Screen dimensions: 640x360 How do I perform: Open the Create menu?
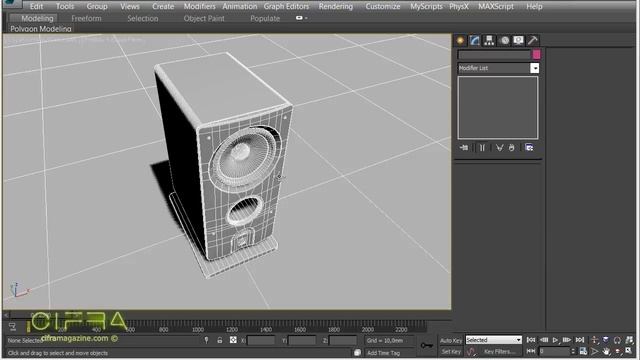(163, 7)
